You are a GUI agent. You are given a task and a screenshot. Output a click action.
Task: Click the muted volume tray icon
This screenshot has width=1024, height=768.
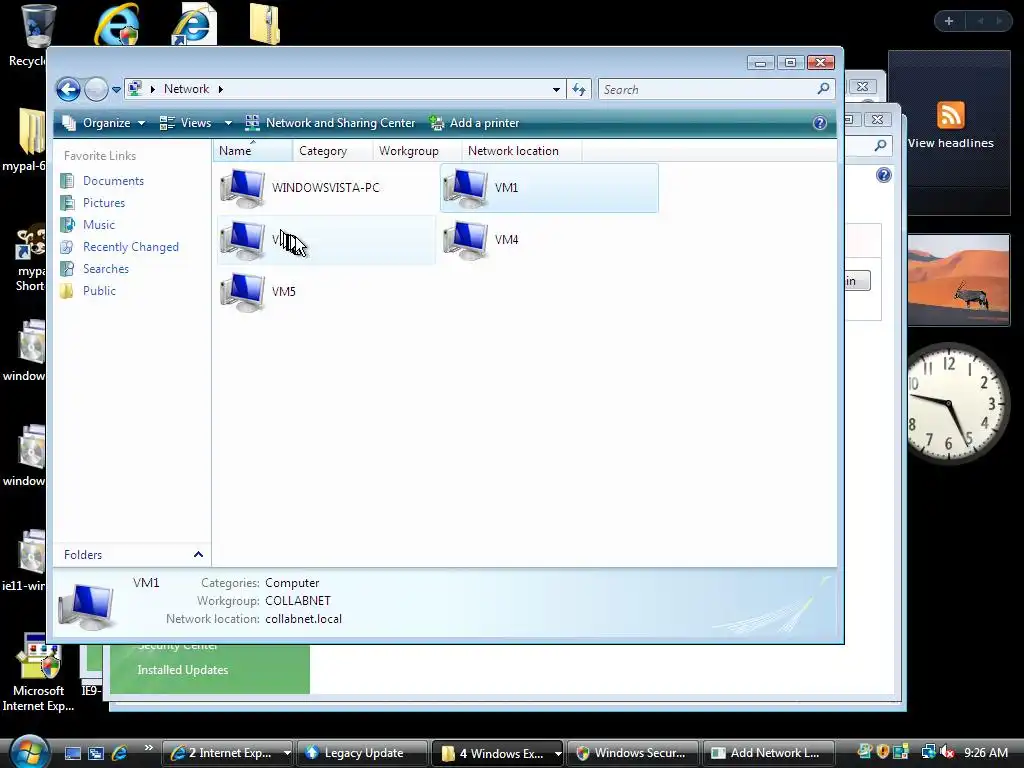pyautogui.click(x=947, y=752)
